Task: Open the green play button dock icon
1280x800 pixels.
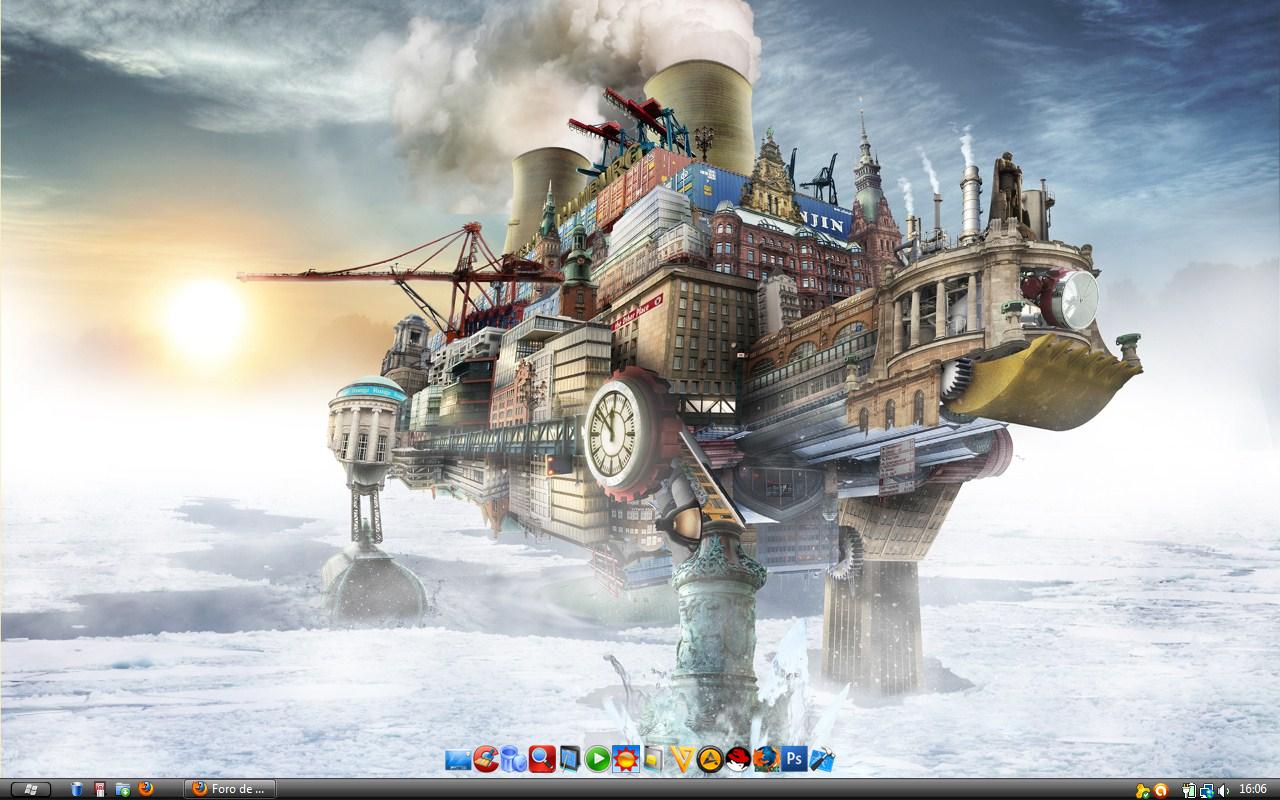Action: click(598, 760)
